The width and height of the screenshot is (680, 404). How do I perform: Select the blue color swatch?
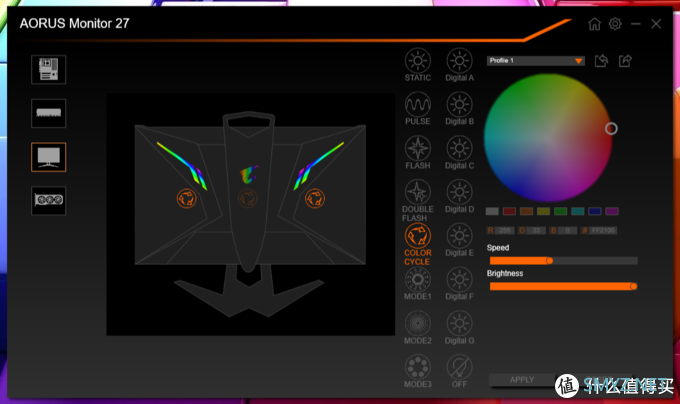595,211
